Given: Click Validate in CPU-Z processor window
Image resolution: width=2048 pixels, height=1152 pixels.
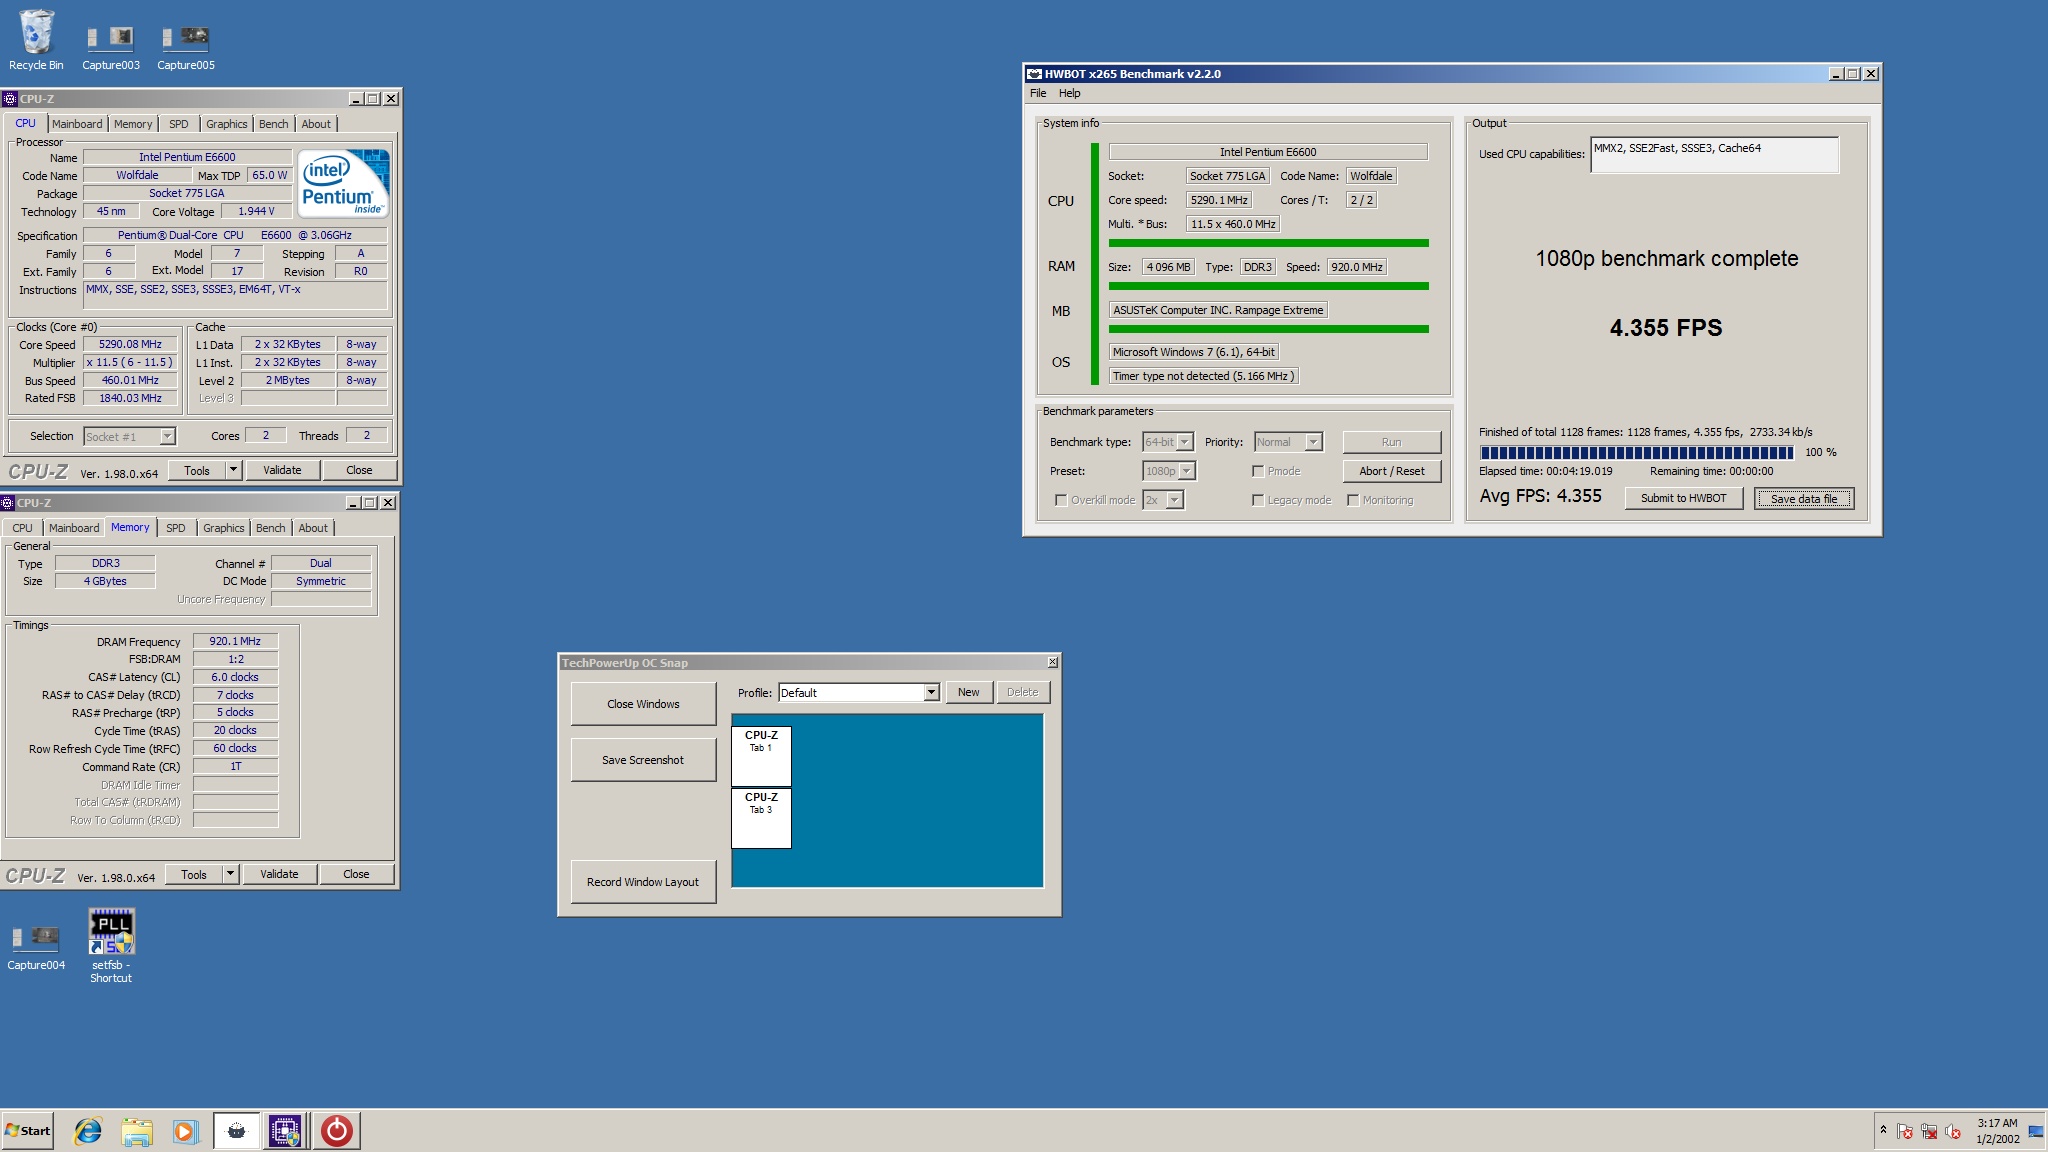Looking at the screenshot, I should point(282,470).
